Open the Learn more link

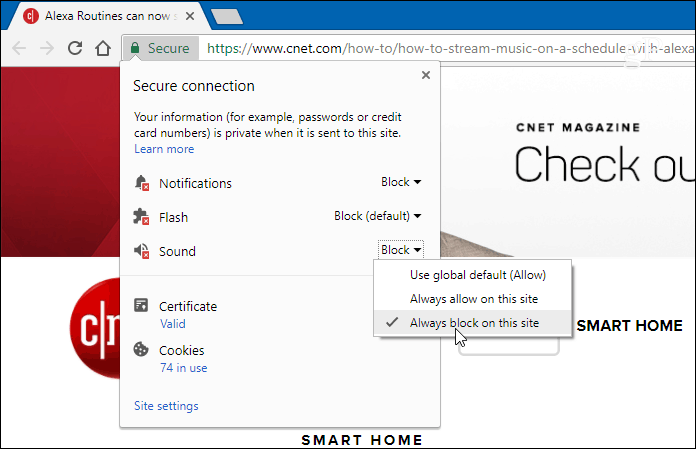164,149
